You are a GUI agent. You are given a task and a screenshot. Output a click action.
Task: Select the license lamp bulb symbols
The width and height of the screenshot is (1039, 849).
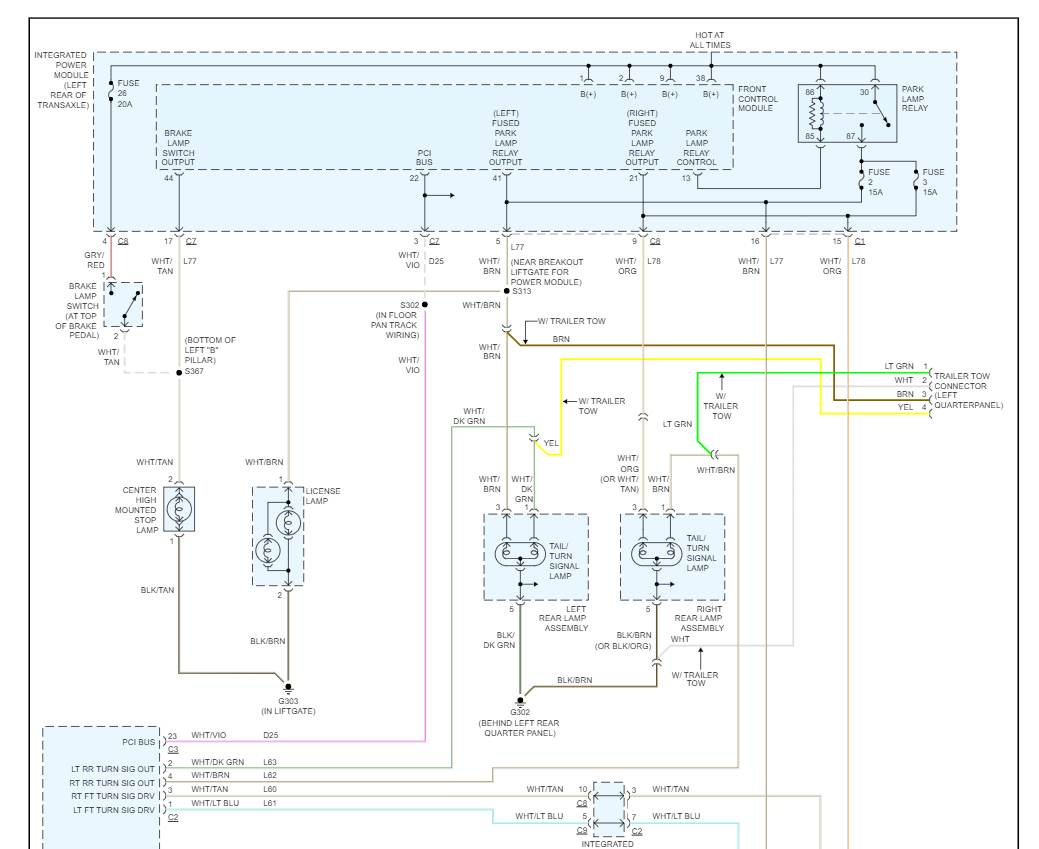(278, 536)
